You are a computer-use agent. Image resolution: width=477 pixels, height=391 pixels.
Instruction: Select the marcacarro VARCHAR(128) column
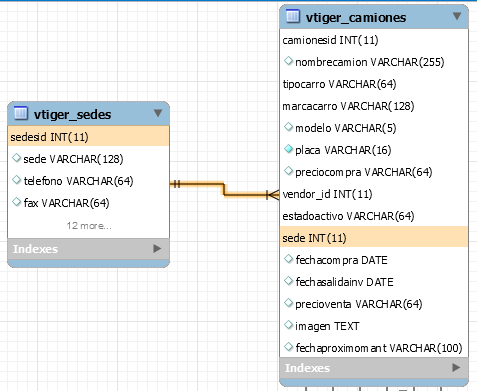point(374,106)
